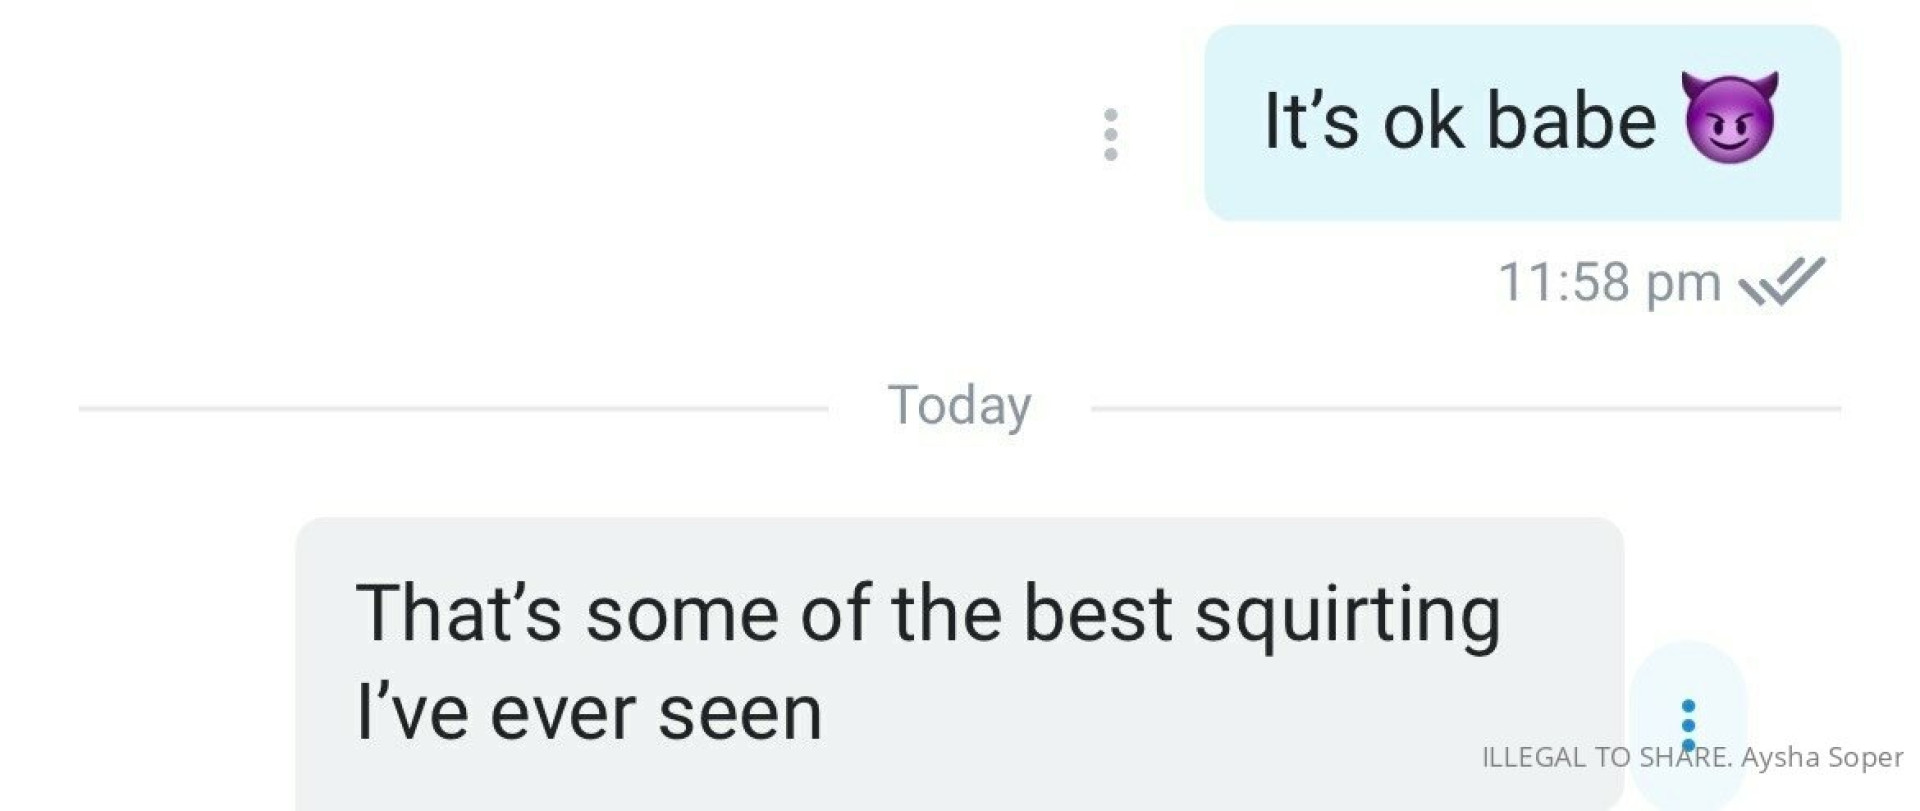Click the 11:58 pm timestamp
Screen dimensions: 1920x811
[x=1609, y=282]
